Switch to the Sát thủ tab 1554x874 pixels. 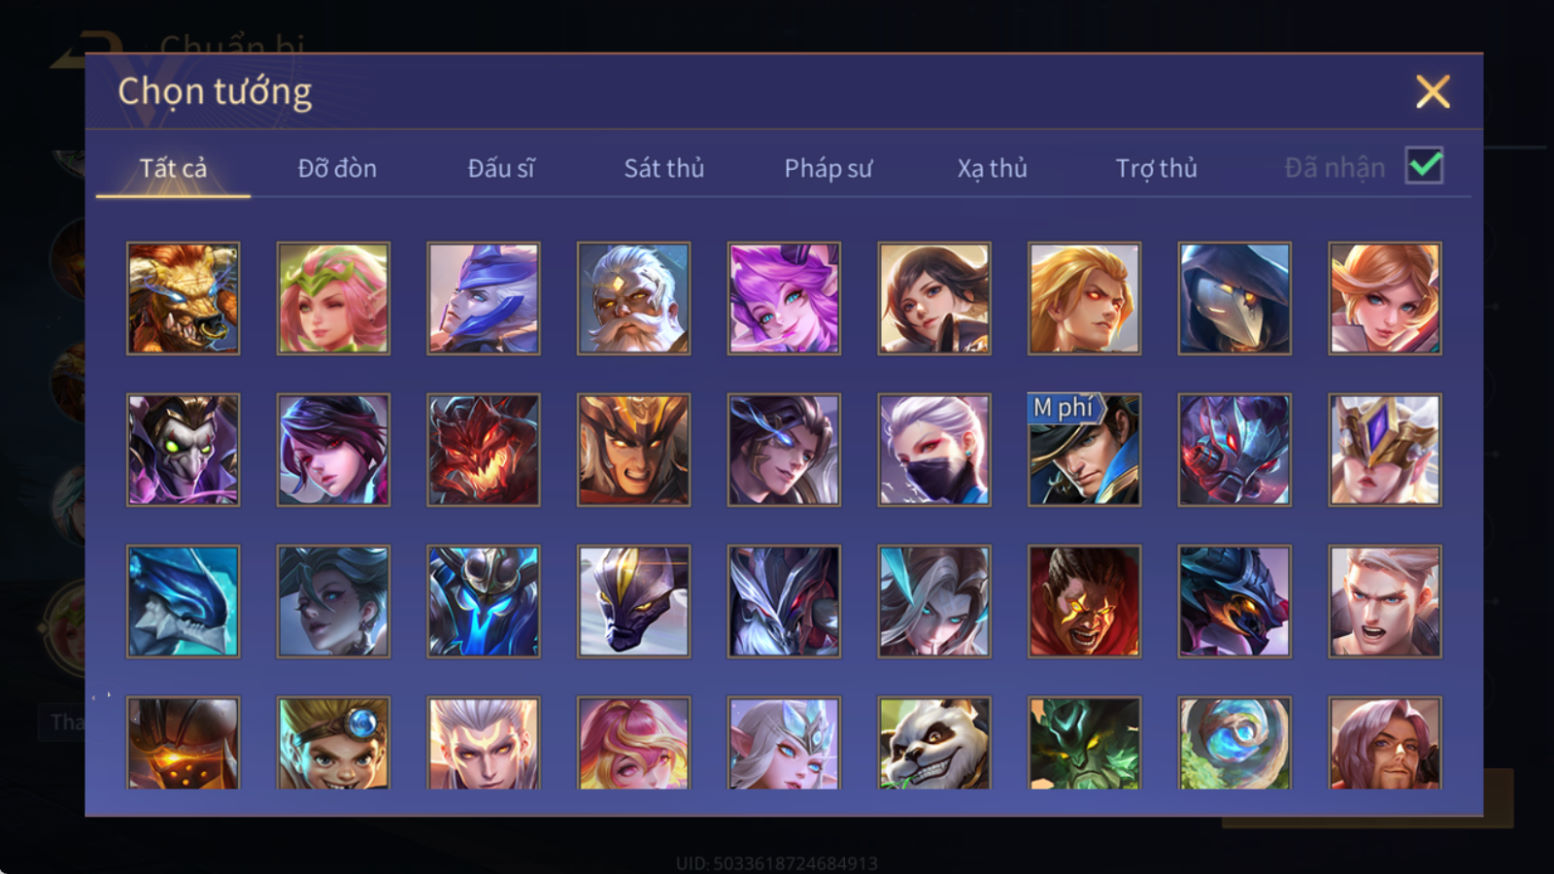(x=664, y=168)
